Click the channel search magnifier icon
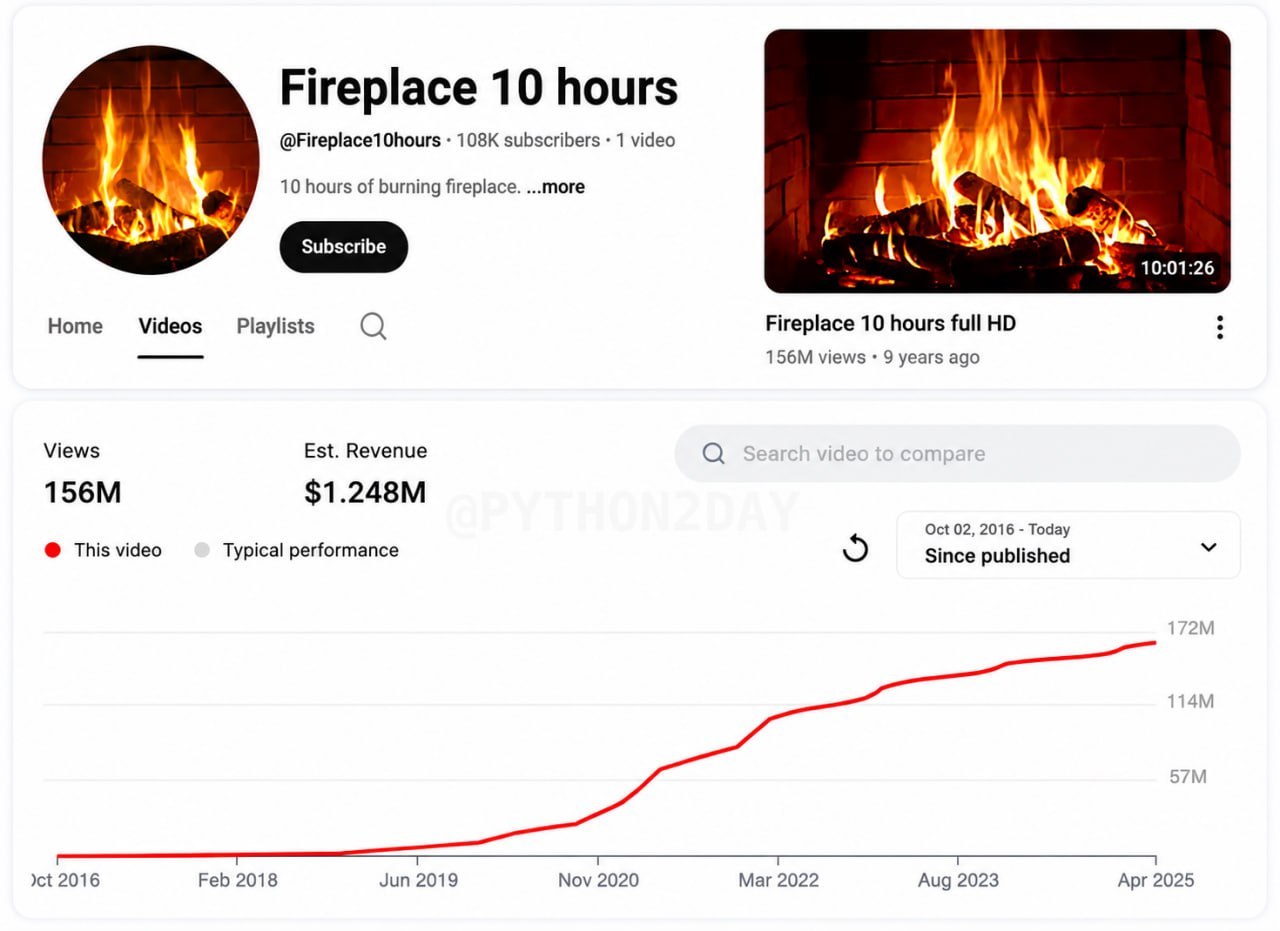The height and width of the screenshot is (931, 1280). coord(373,326)
